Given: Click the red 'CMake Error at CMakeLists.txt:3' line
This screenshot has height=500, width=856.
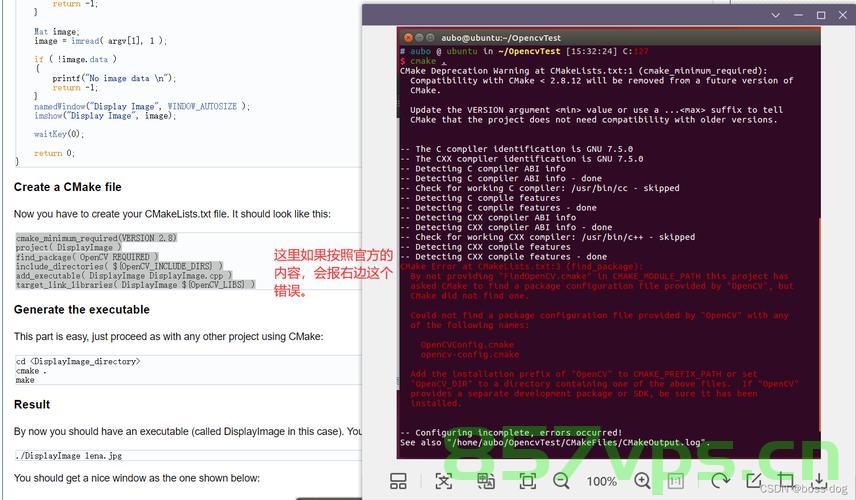Looking at the screenshot, I should click(x=521, y=267).
